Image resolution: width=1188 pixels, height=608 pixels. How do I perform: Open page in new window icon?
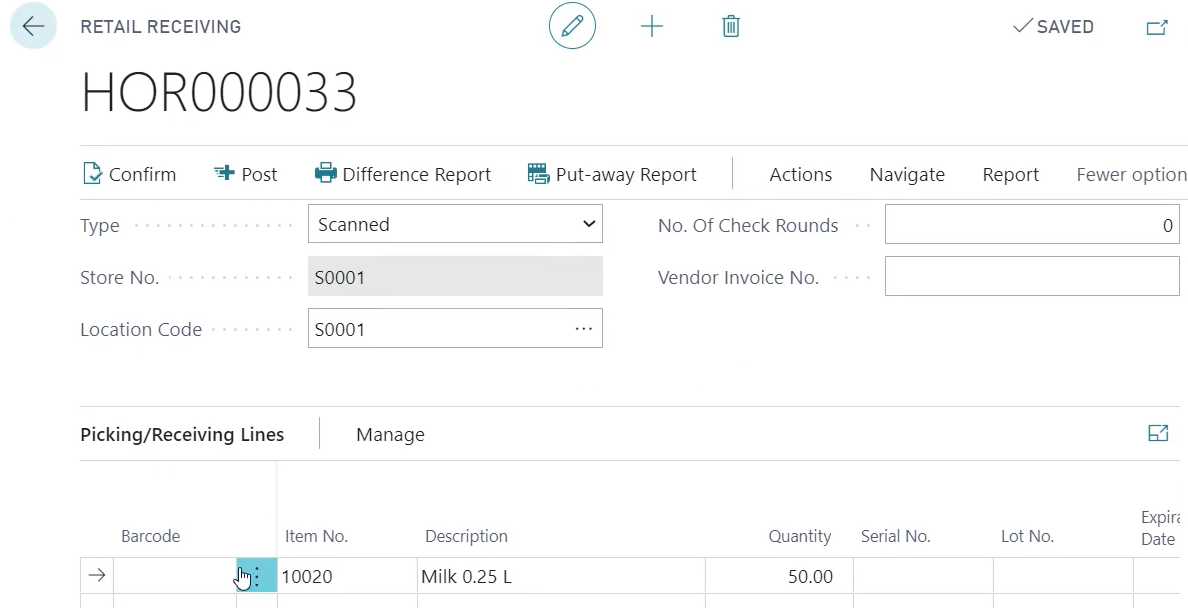coord(1156,28)
